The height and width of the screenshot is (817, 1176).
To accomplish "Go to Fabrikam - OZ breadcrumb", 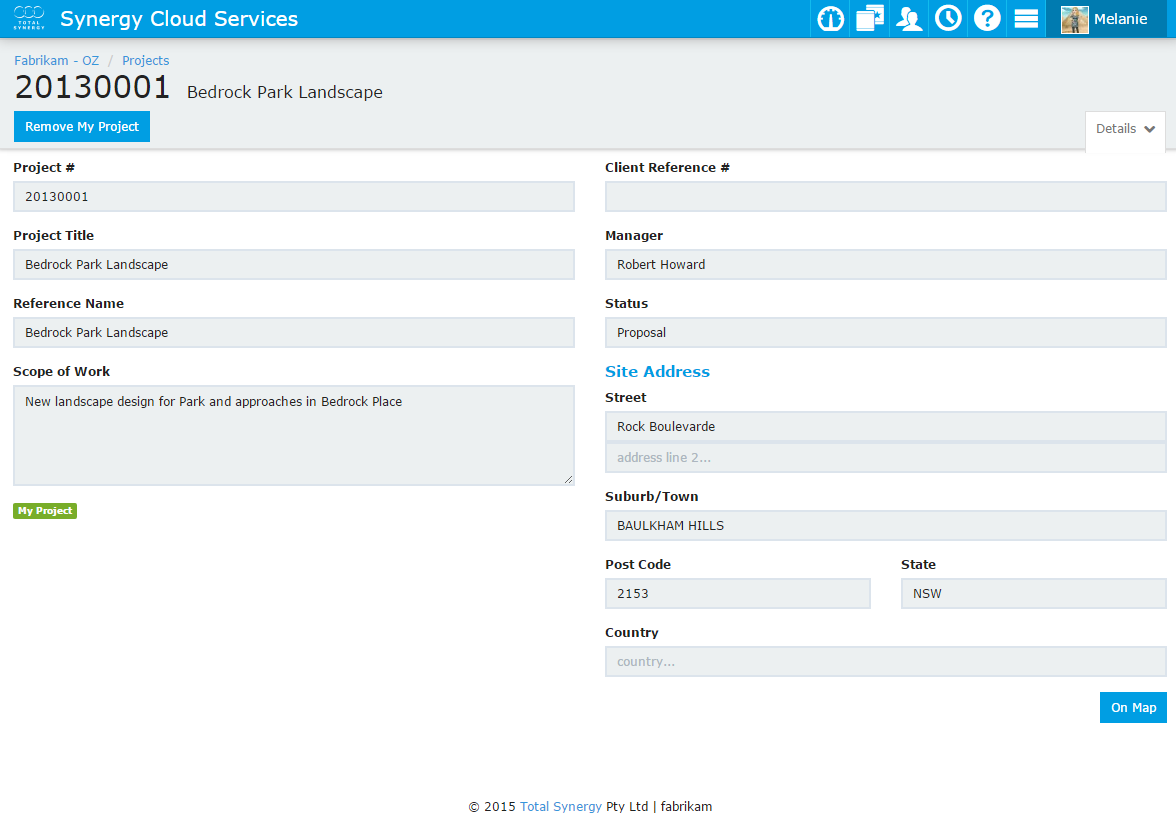I will point(56,61).
